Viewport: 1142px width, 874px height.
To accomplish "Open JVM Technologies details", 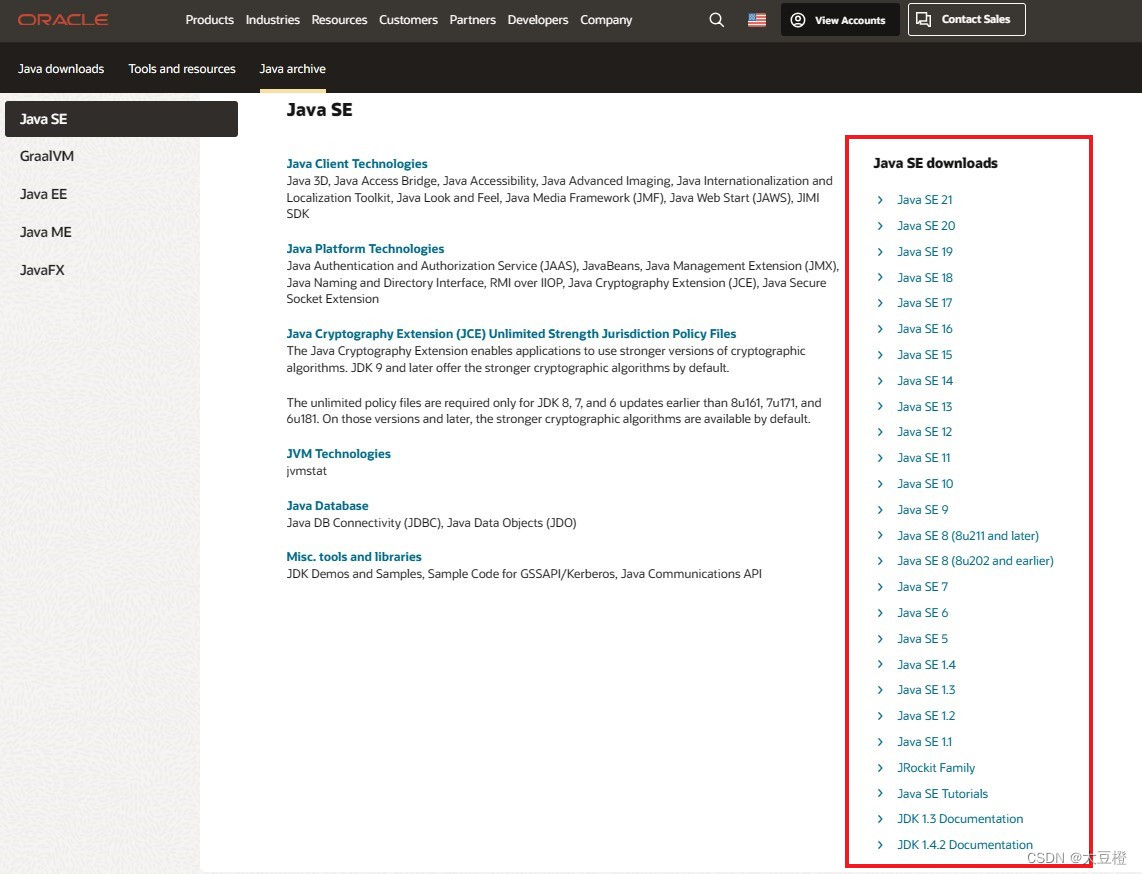I will [x=338, y=453].
